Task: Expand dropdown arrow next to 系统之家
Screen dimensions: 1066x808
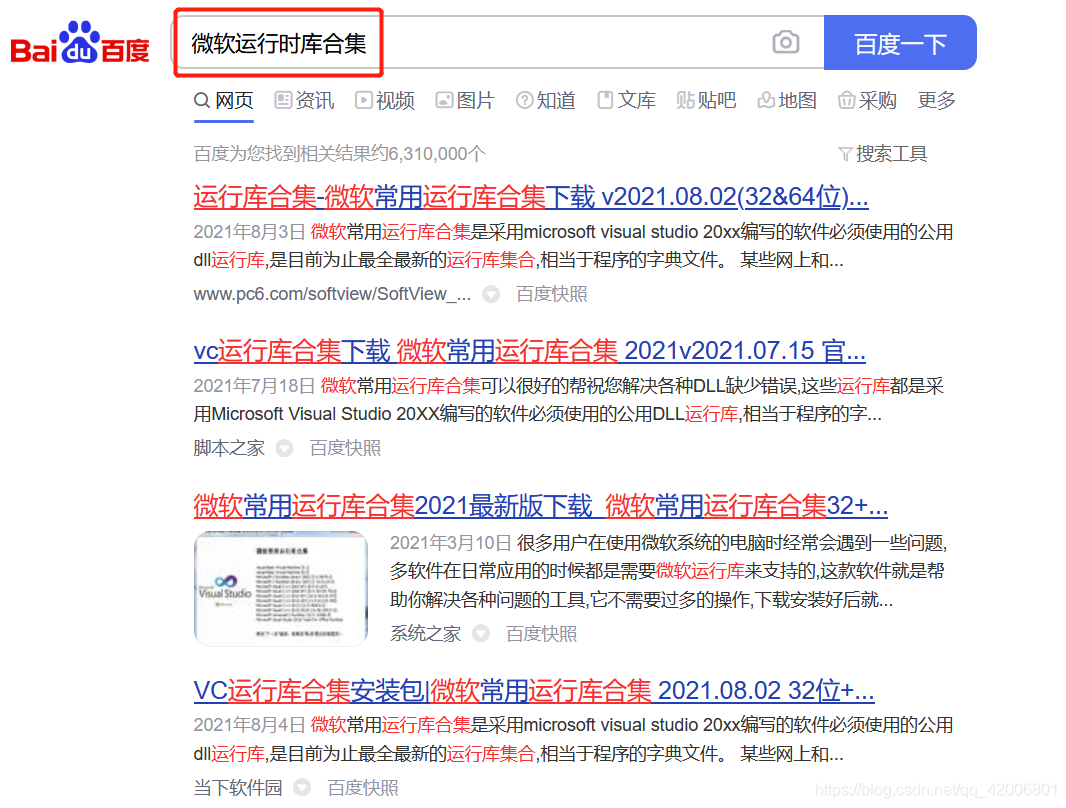Action: [x=481, y=634]
